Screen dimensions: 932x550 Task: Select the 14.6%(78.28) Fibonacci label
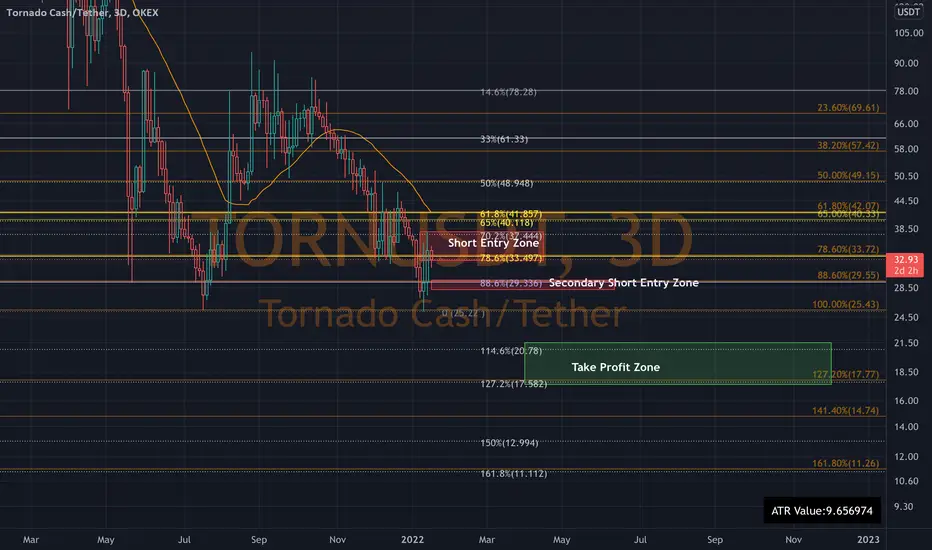[x=508, y=92]
